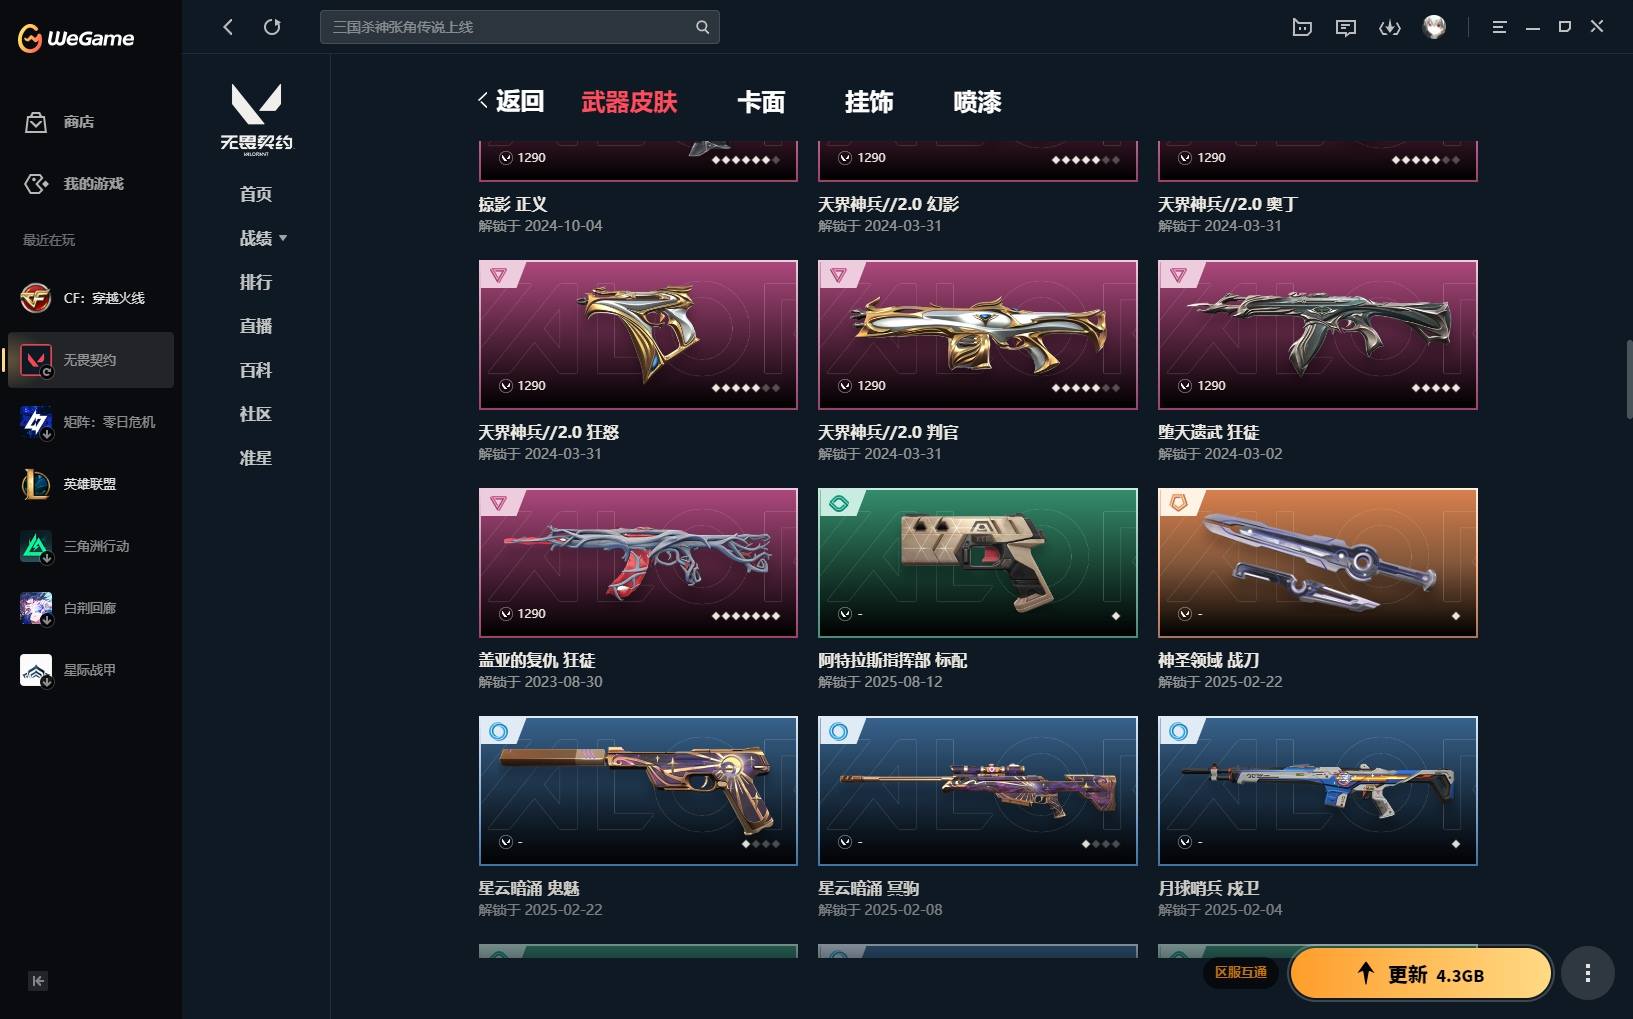This screenshot has width=1633, height=1019.
Task: Click the 更新 4.3GB update button
Action: click(1420, 973)
